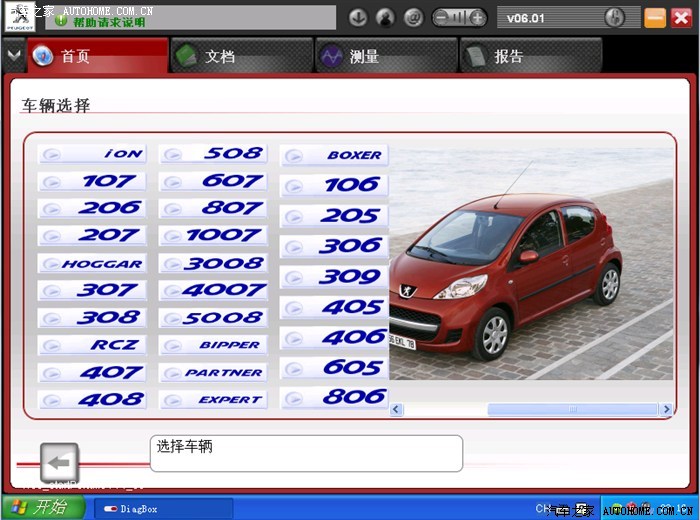Viewport: 700px width, 520px height.
Task: Select the Peugeot 508 vehicle
Action: point(213,154)
